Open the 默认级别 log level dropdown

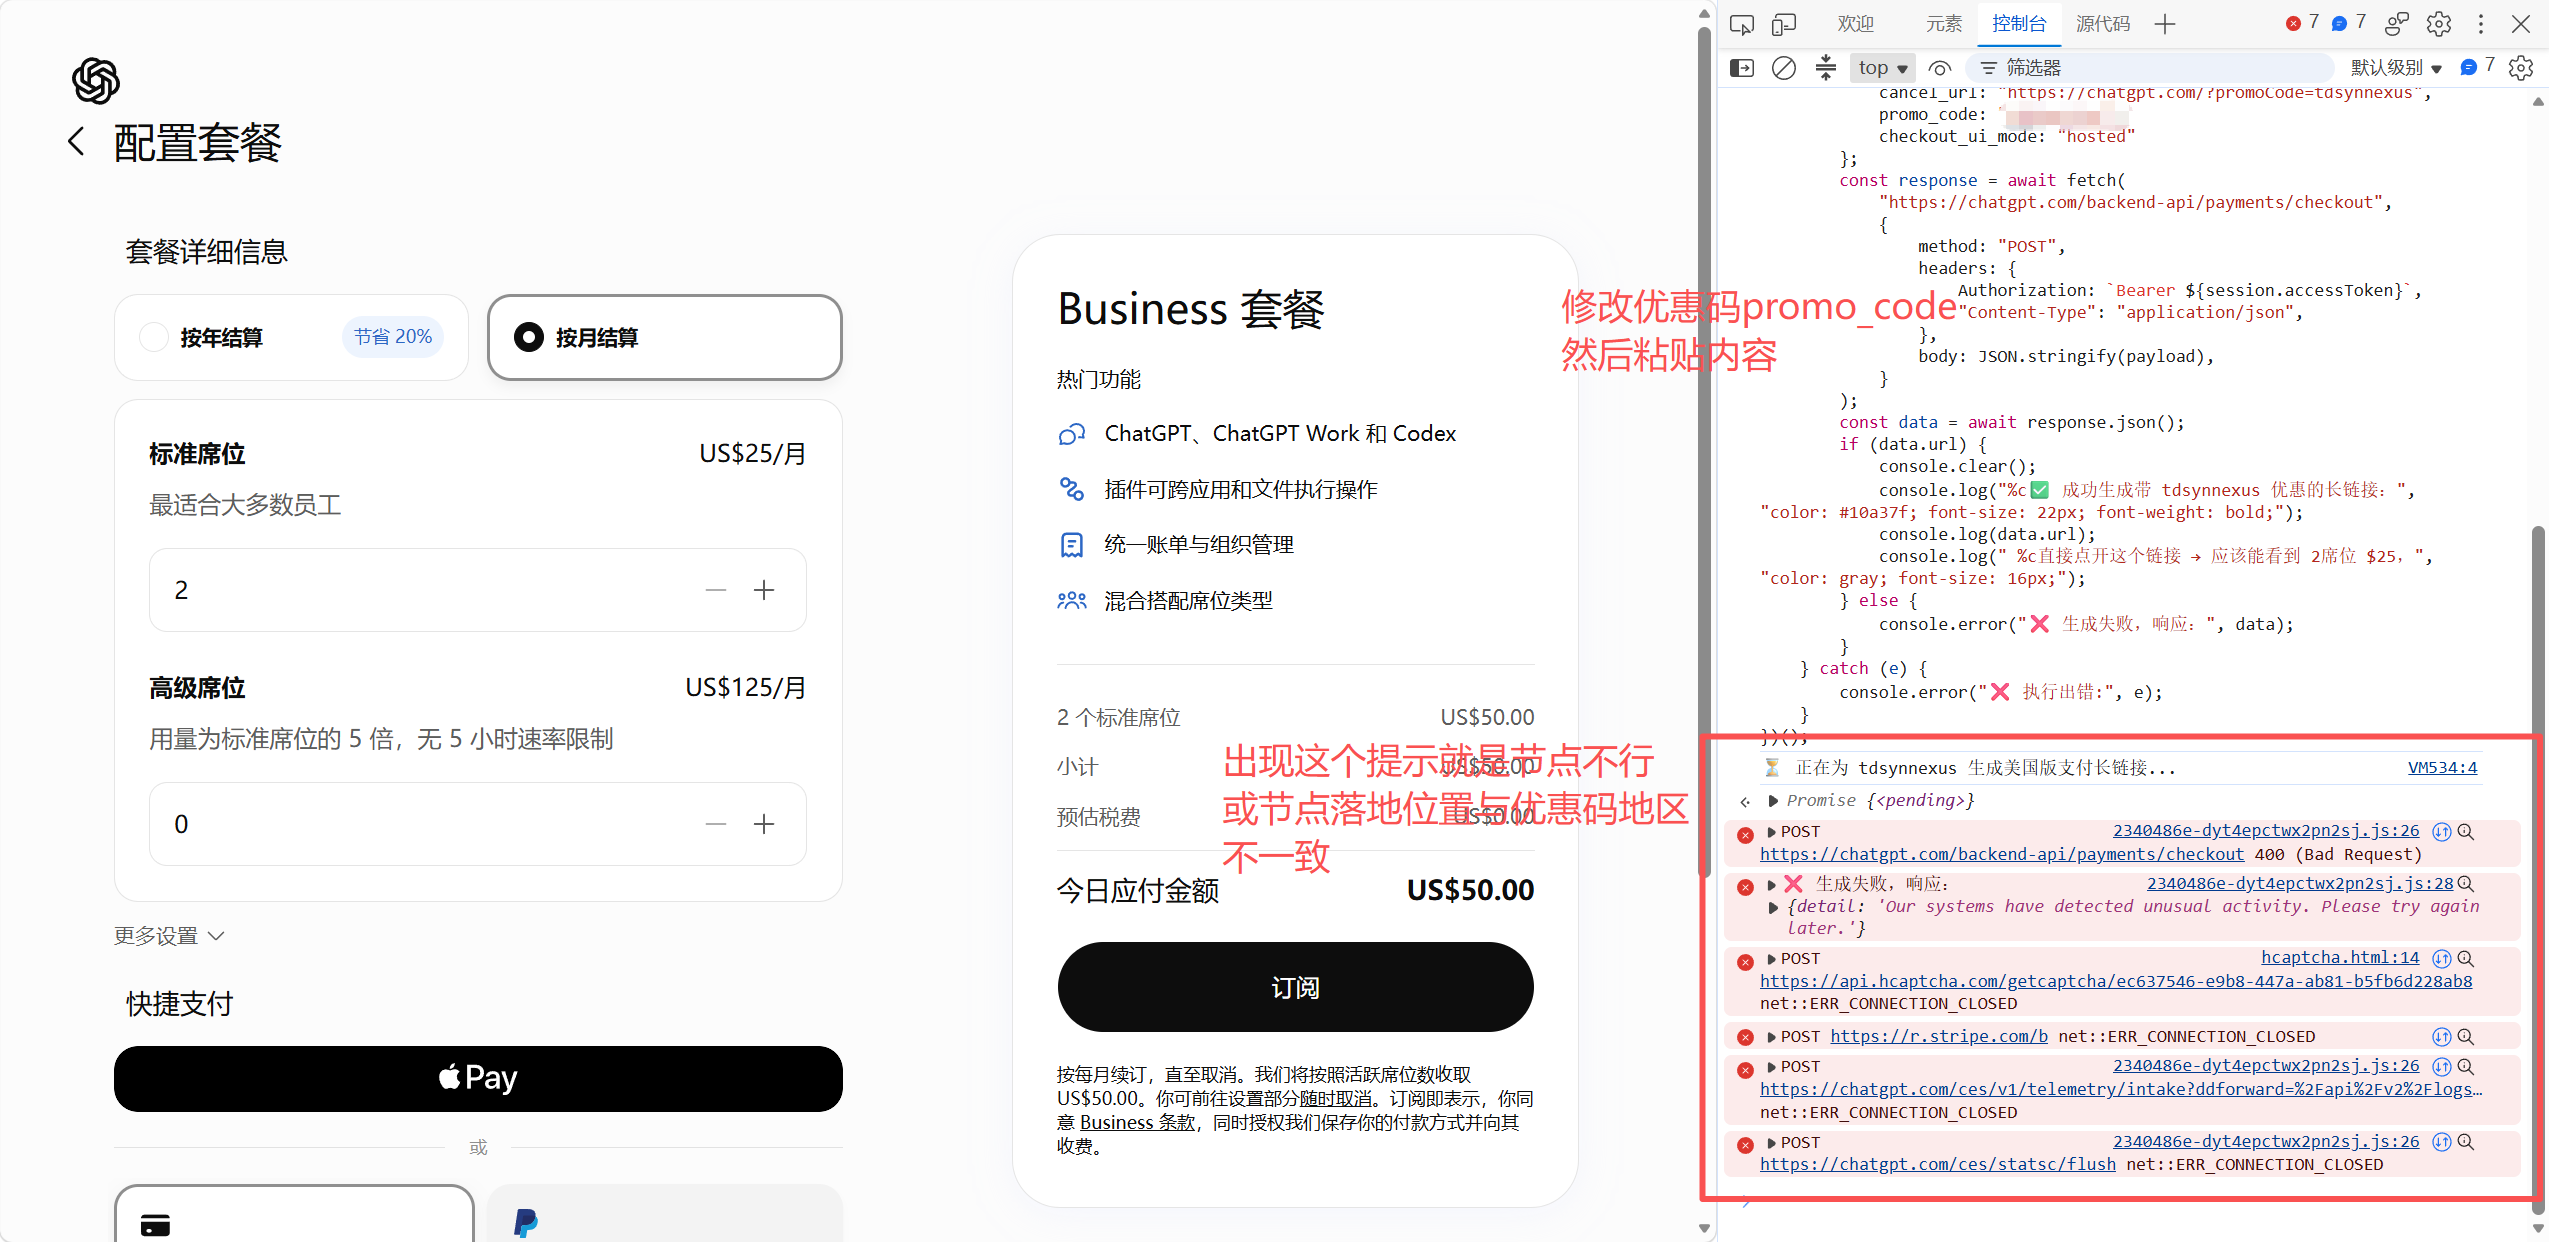[2396, 68]
